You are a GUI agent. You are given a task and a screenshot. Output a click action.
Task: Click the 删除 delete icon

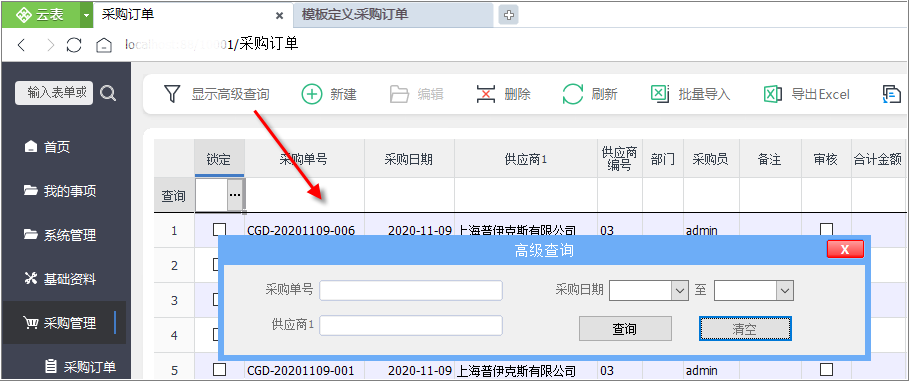point(486,94)
